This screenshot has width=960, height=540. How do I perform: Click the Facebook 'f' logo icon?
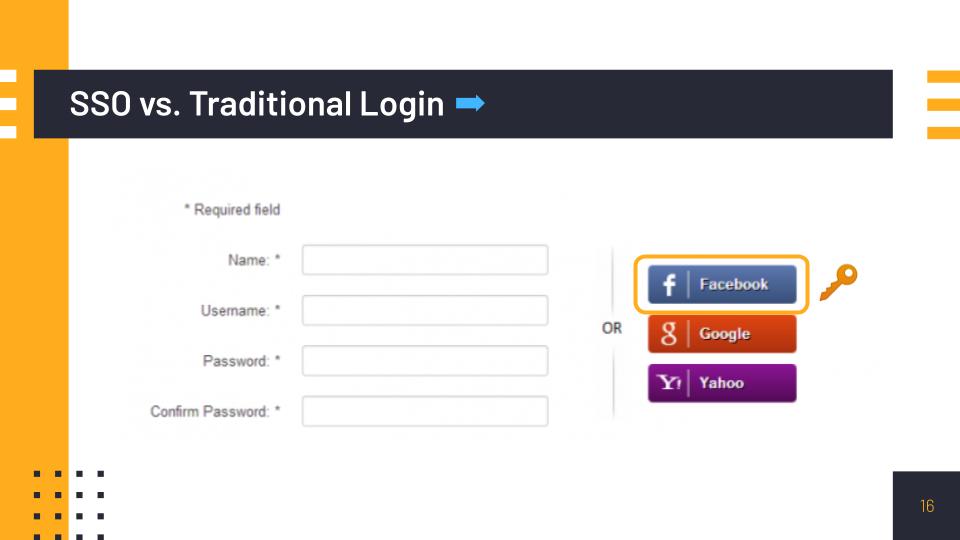click(669, 285)
